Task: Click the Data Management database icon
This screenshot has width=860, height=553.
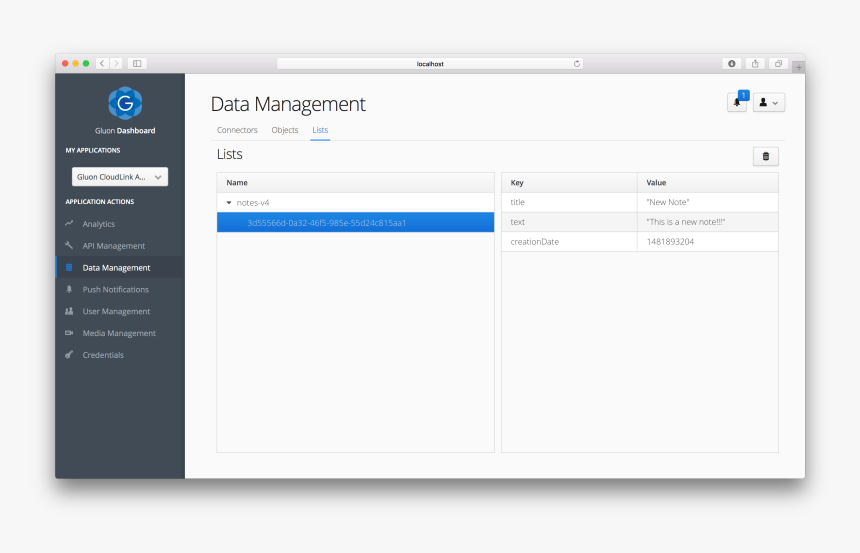Action: (x=69, y=267)
